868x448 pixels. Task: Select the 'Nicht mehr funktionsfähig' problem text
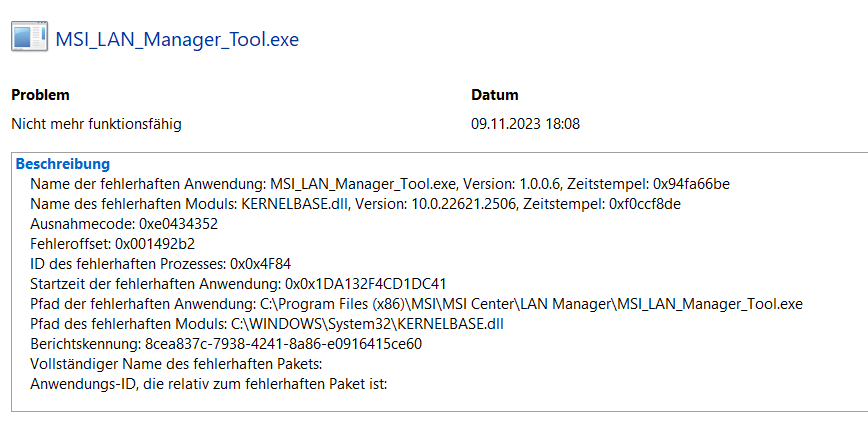96,124
